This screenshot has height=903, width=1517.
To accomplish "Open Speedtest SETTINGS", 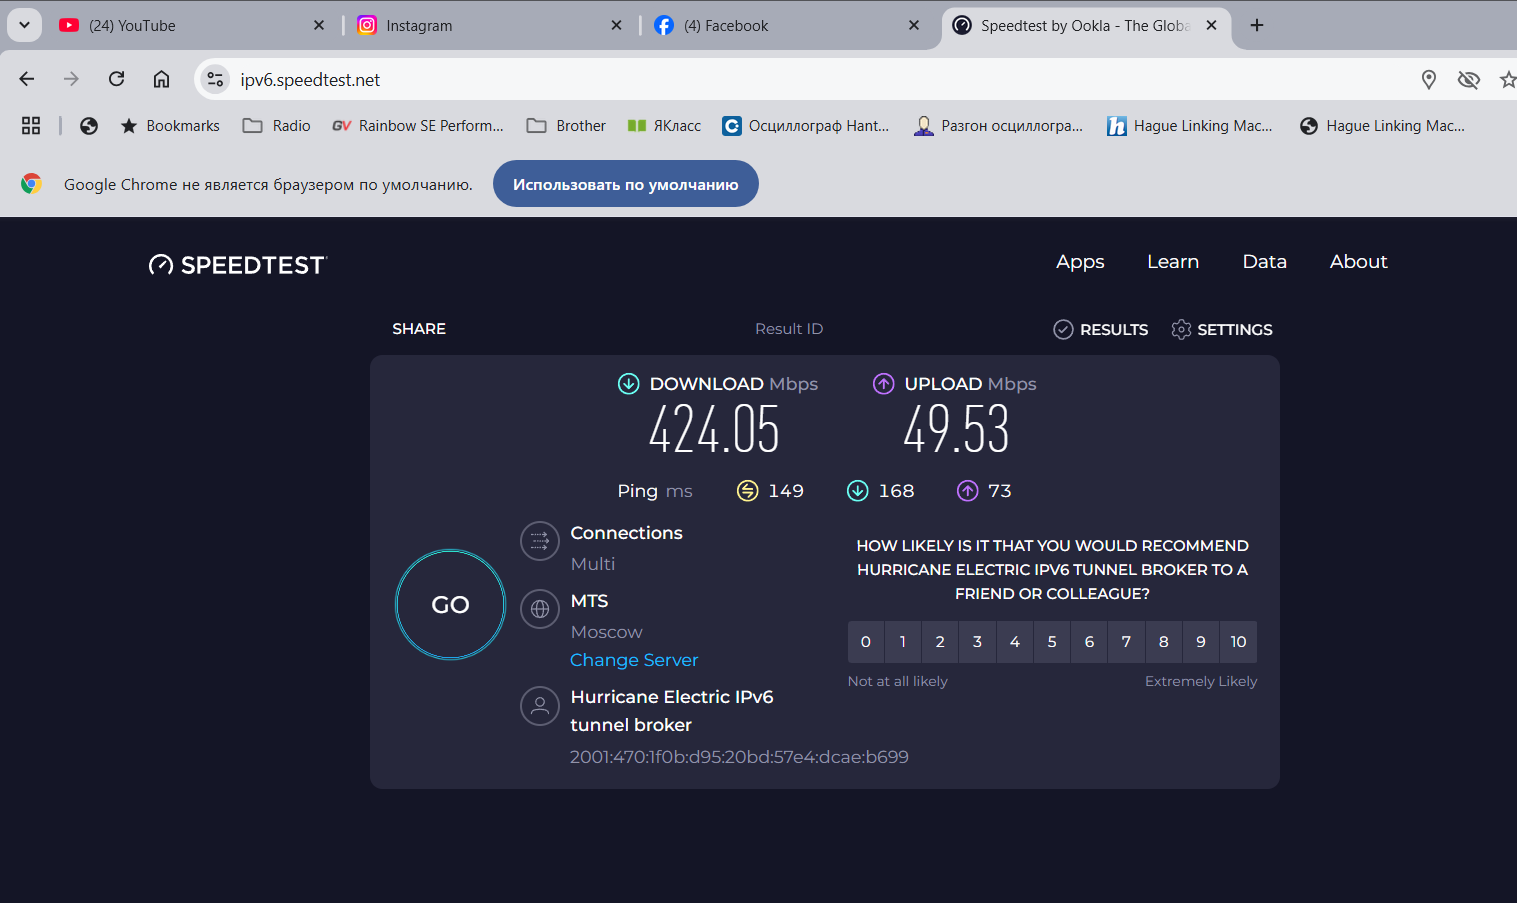I will pos(1222,330).
